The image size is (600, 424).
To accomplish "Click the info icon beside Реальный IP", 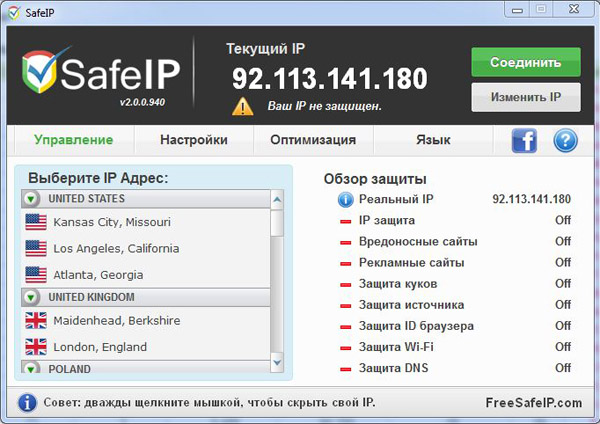I will click(346, 200).
